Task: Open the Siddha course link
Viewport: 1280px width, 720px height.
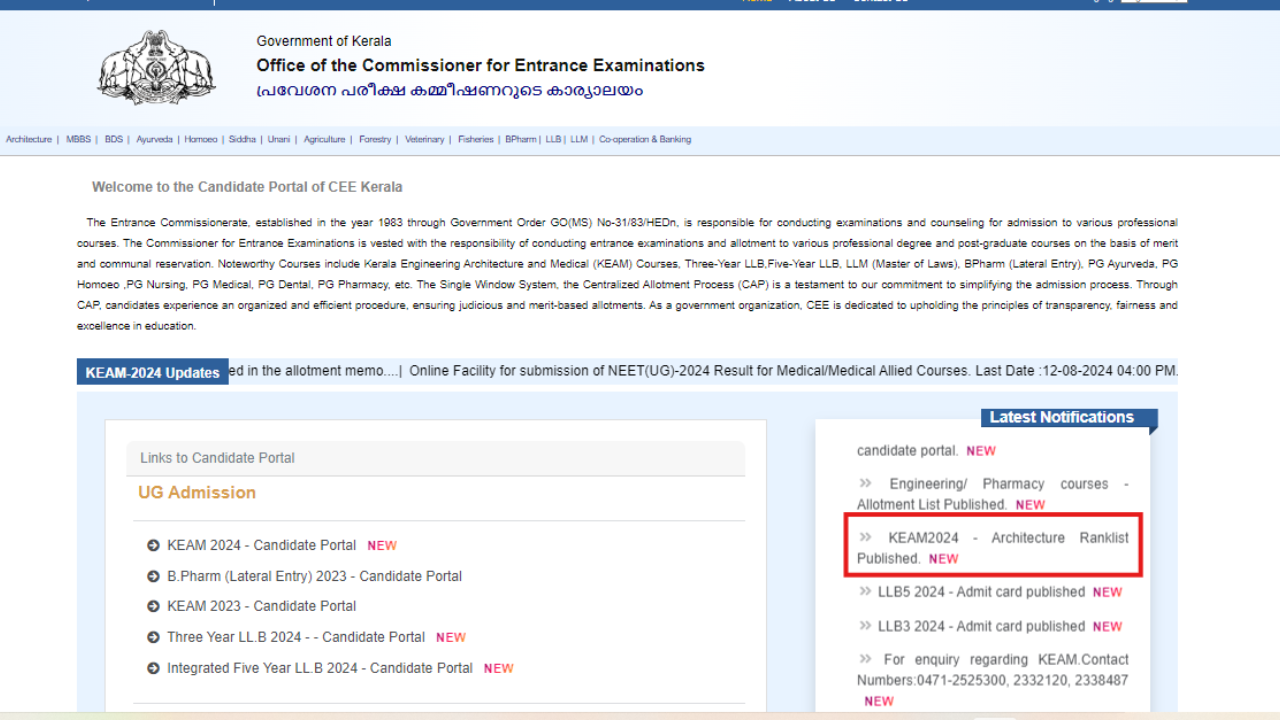Action: click(x=242, y=140)
